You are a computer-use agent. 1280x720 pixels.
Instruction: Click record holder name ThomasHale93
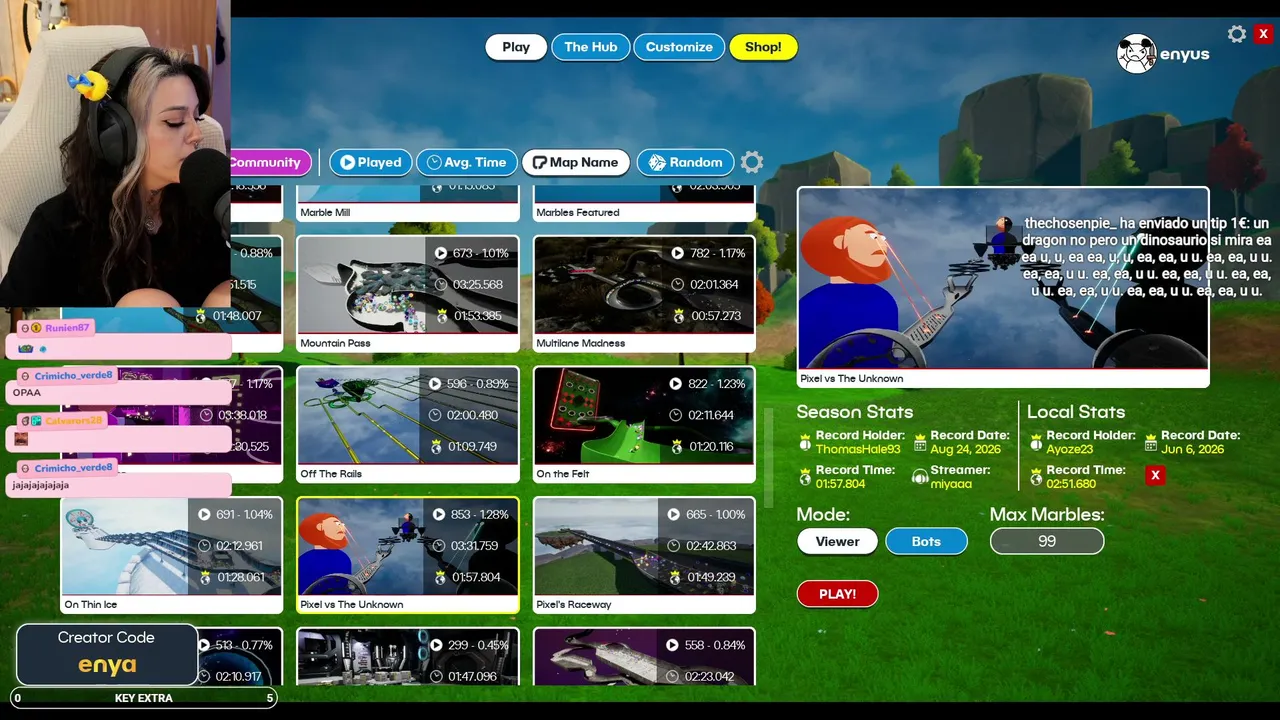click(858, 450)
